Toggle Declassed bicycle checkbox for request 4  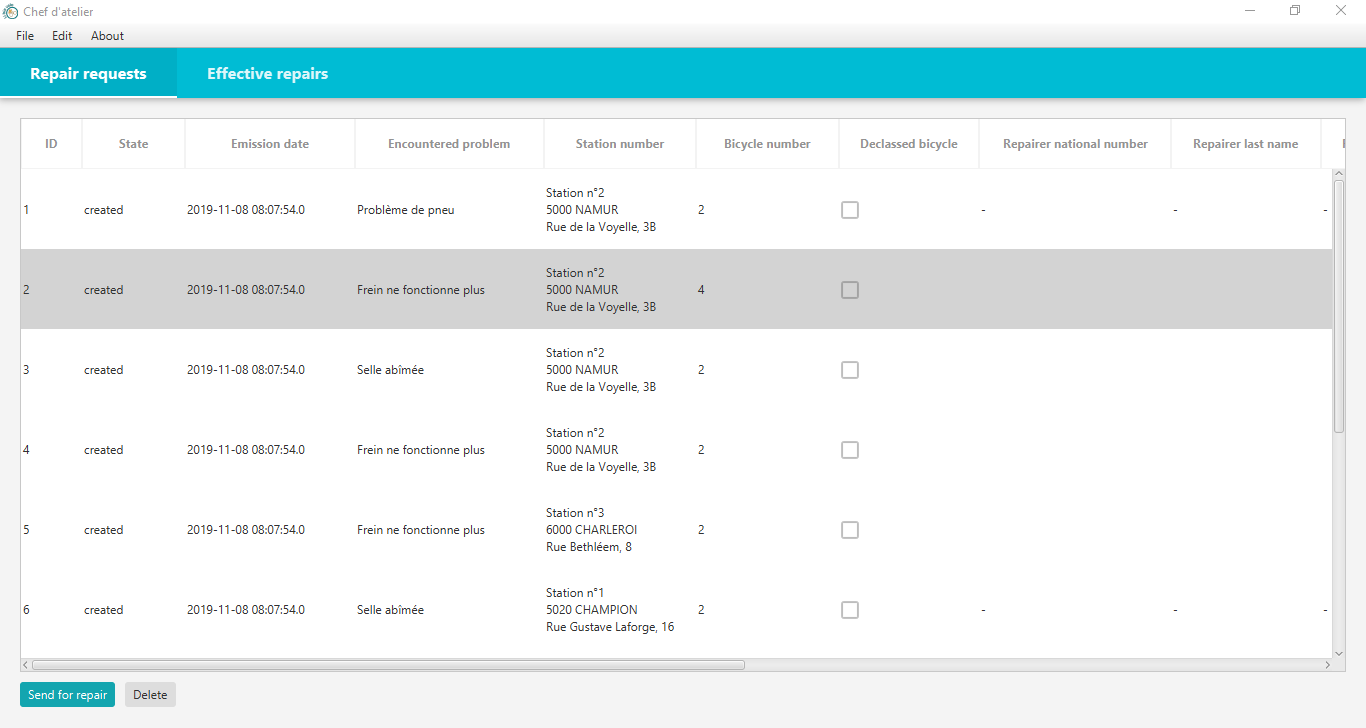pyautogui.click(x=850, y=450)
